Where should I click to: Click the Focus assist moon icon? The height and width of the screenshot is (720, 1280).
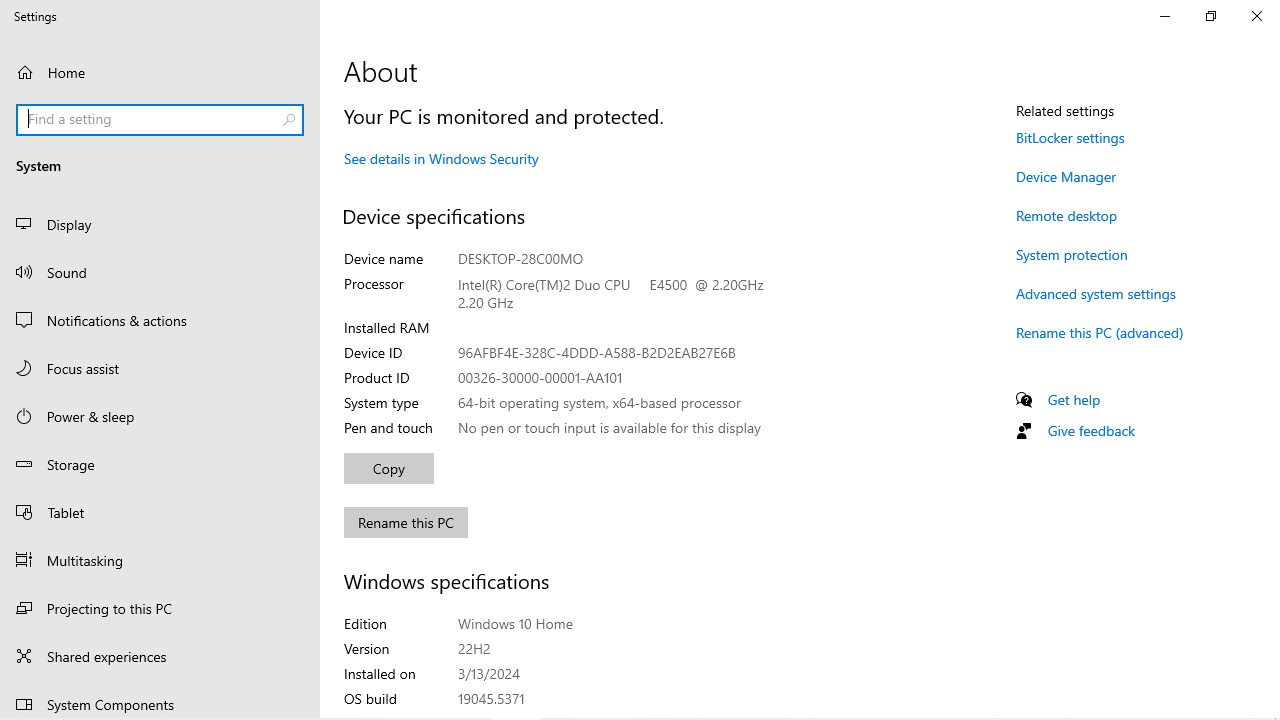(x=25, y=369)
